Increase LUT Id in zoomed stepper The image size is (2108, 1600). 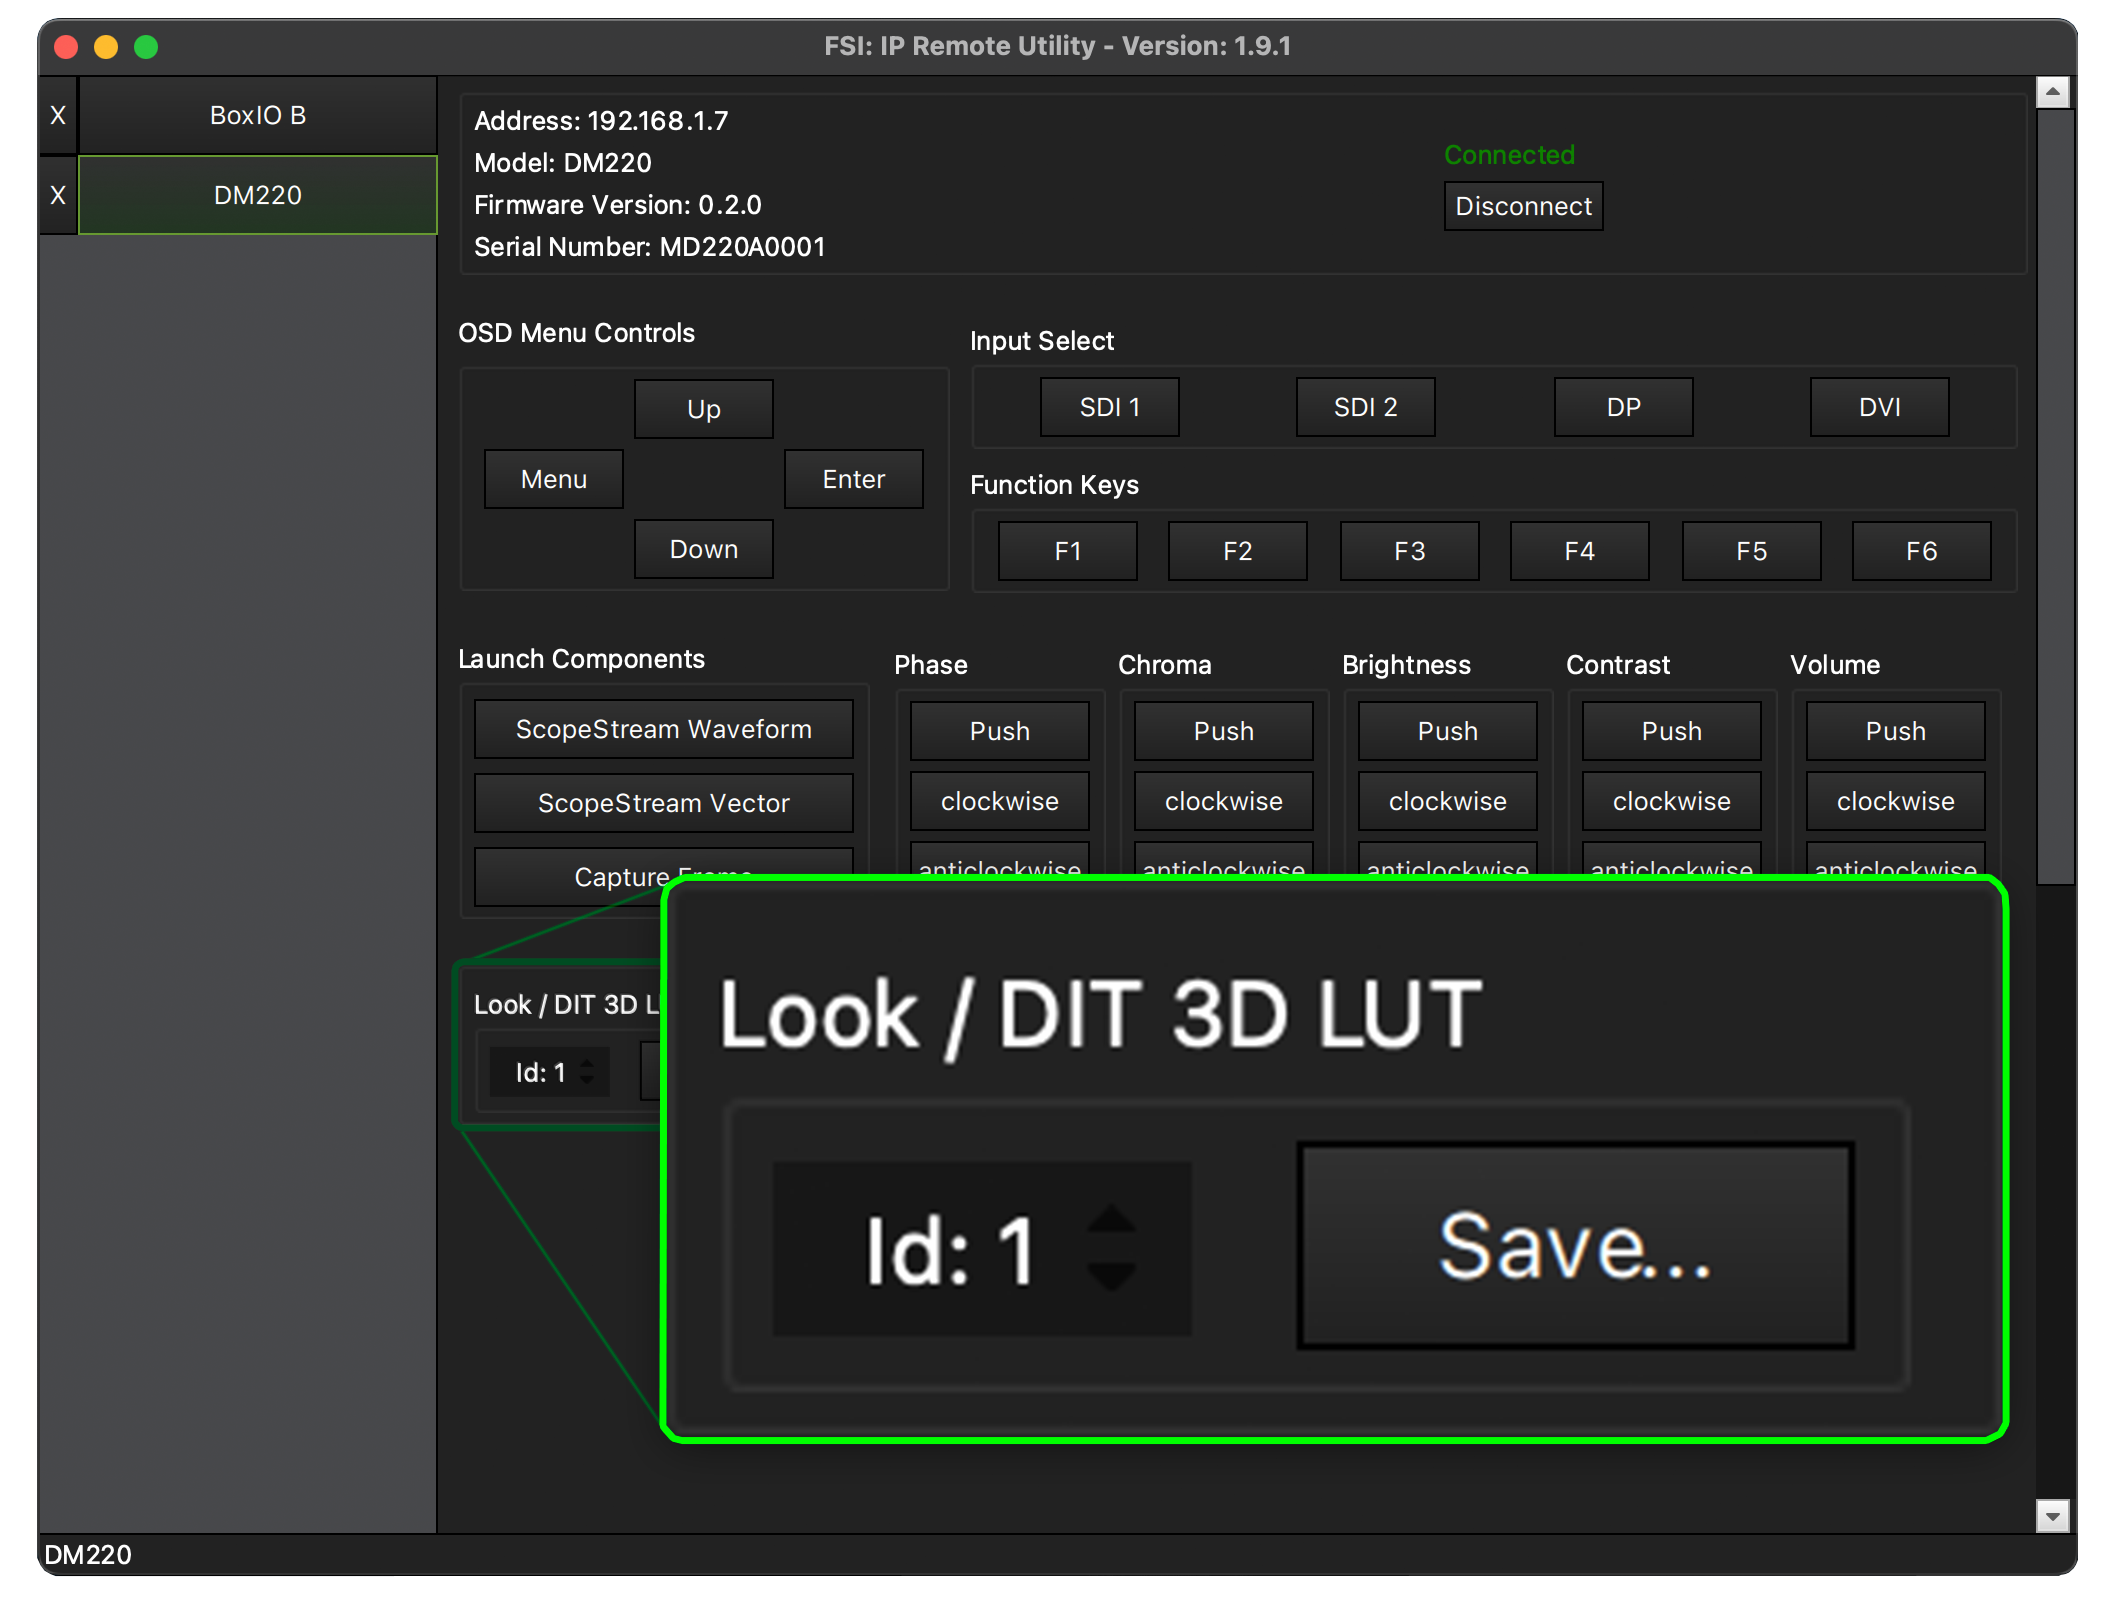click(x=1111, y=1221)
